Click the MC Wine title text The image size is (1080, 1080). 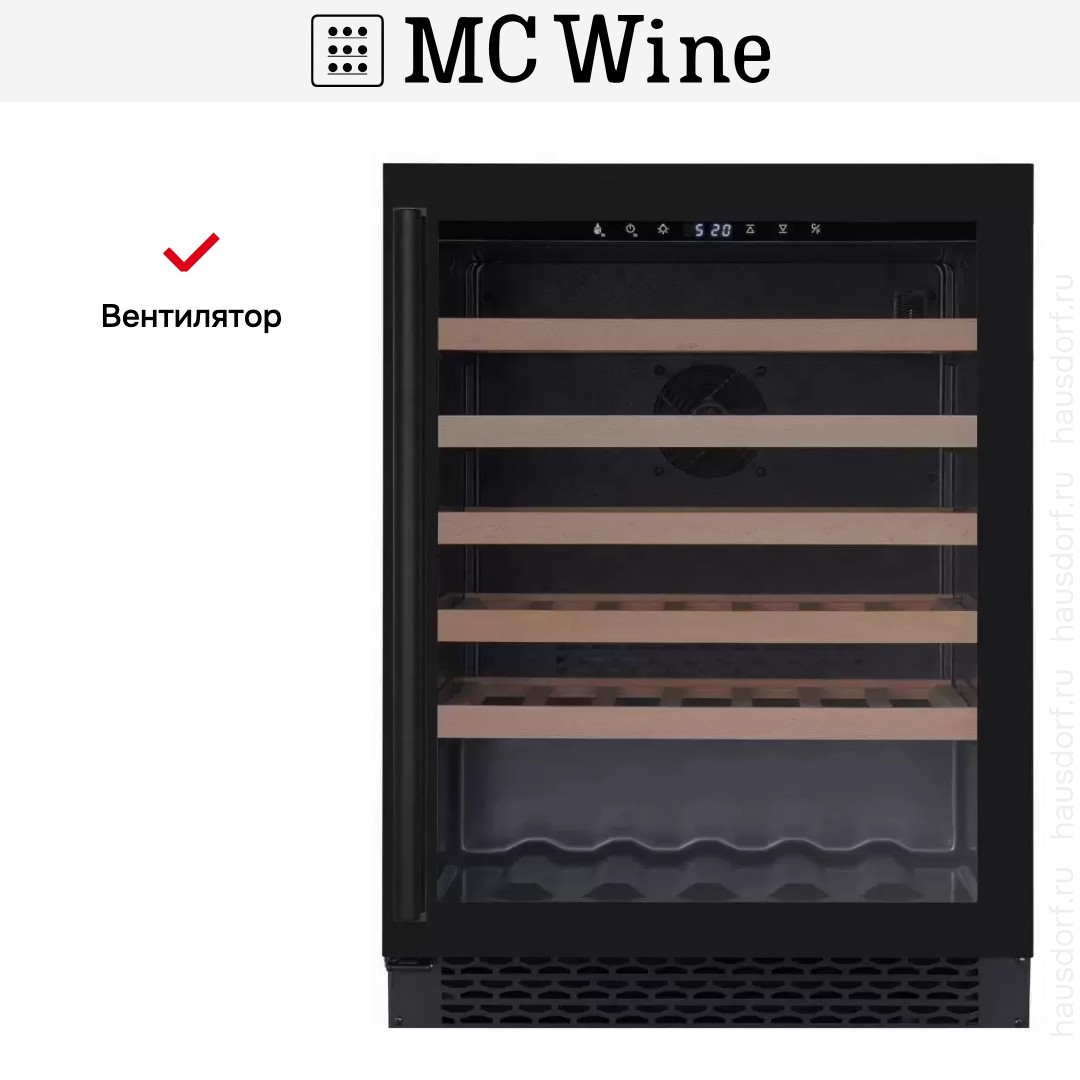click(x=587, y=50)
